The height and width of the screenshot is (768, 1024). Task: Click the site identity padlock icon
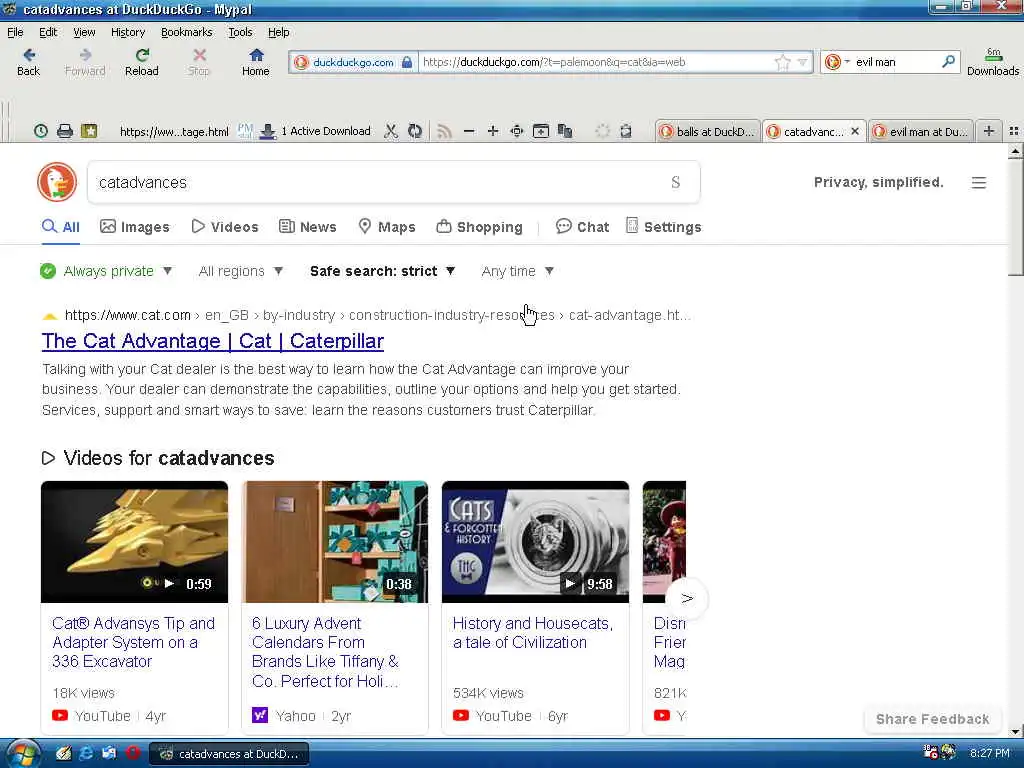(407, 62)
